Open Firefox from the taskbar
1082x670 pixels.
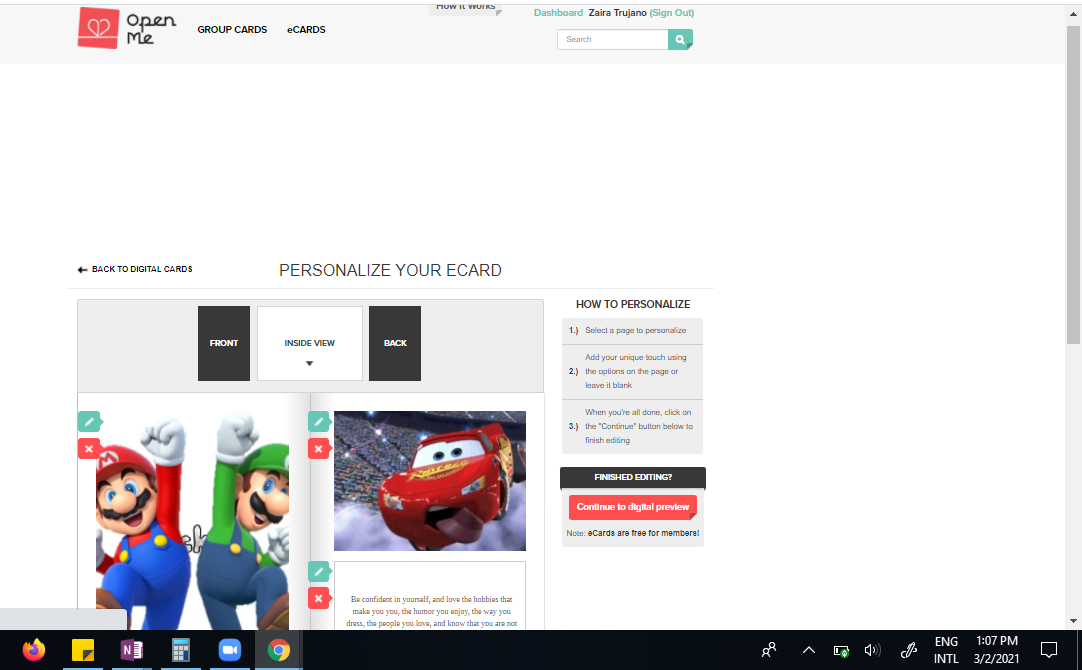(33, 650)
